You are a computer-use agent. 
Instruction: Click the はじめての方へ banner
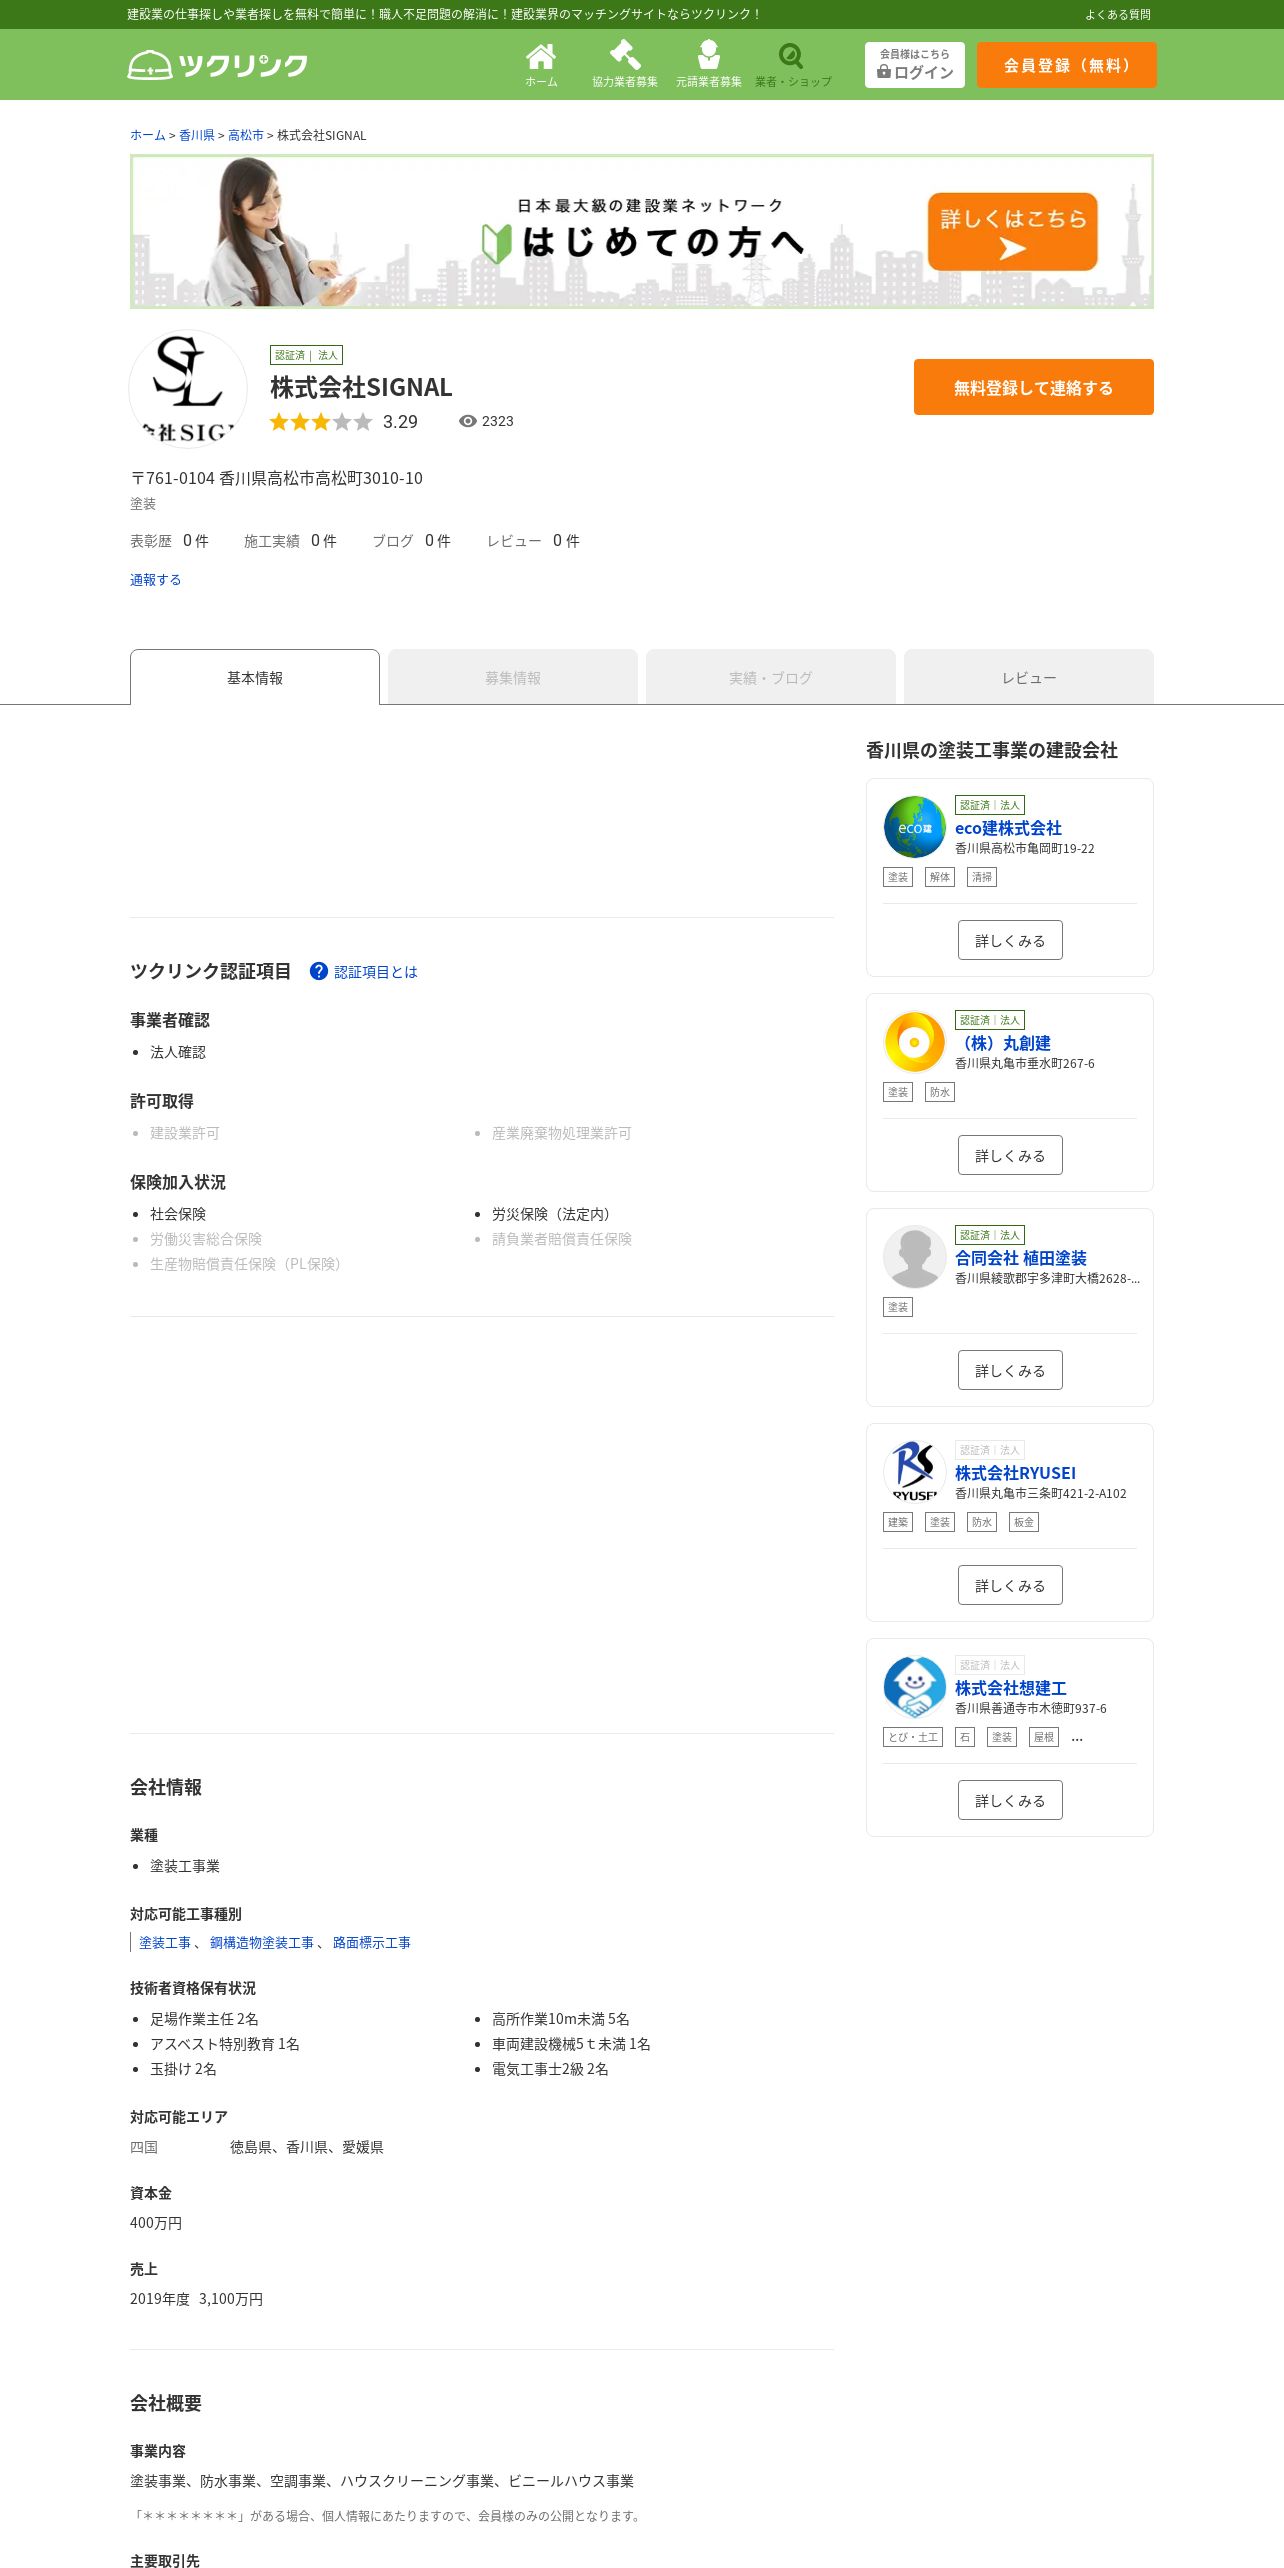coord(642,231)
